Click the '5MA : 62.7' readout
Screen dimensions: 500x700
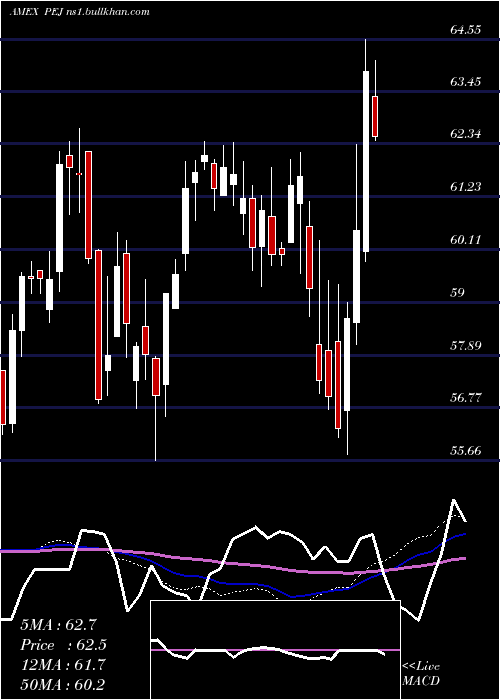(x=58, y=625)
